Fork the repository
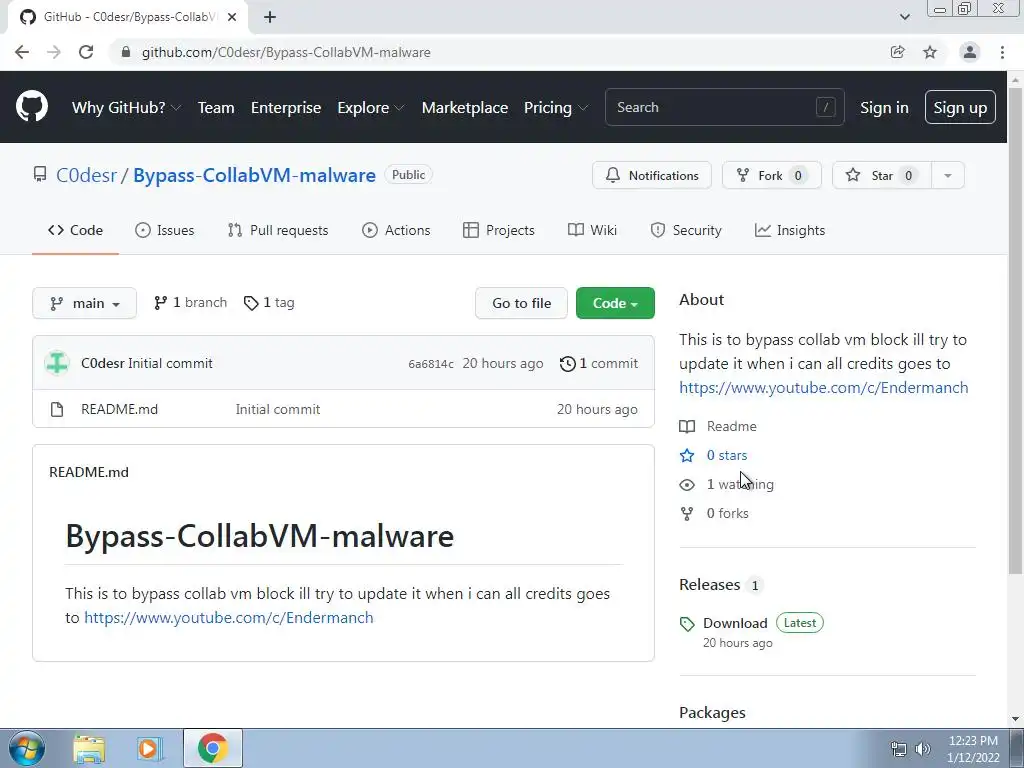 tap(771, 175)
